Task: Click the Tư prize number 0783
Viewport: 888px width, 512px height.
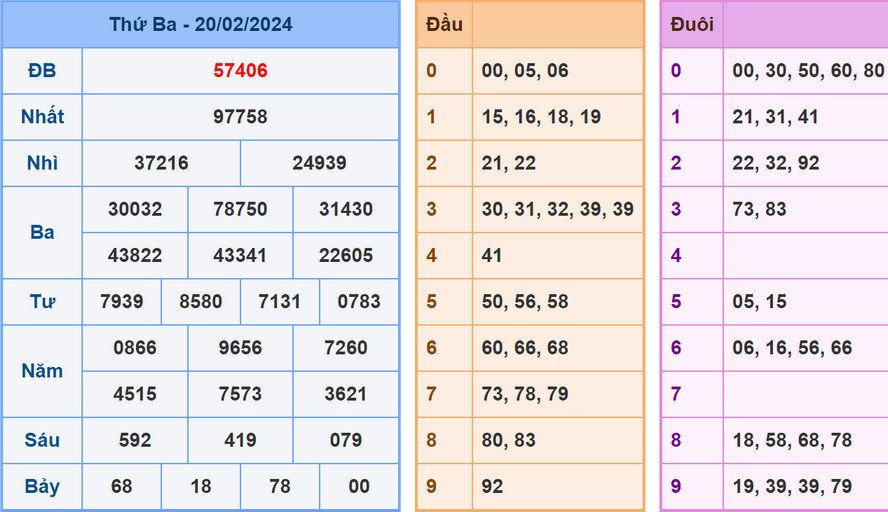Action: click(x=359, y=301)
